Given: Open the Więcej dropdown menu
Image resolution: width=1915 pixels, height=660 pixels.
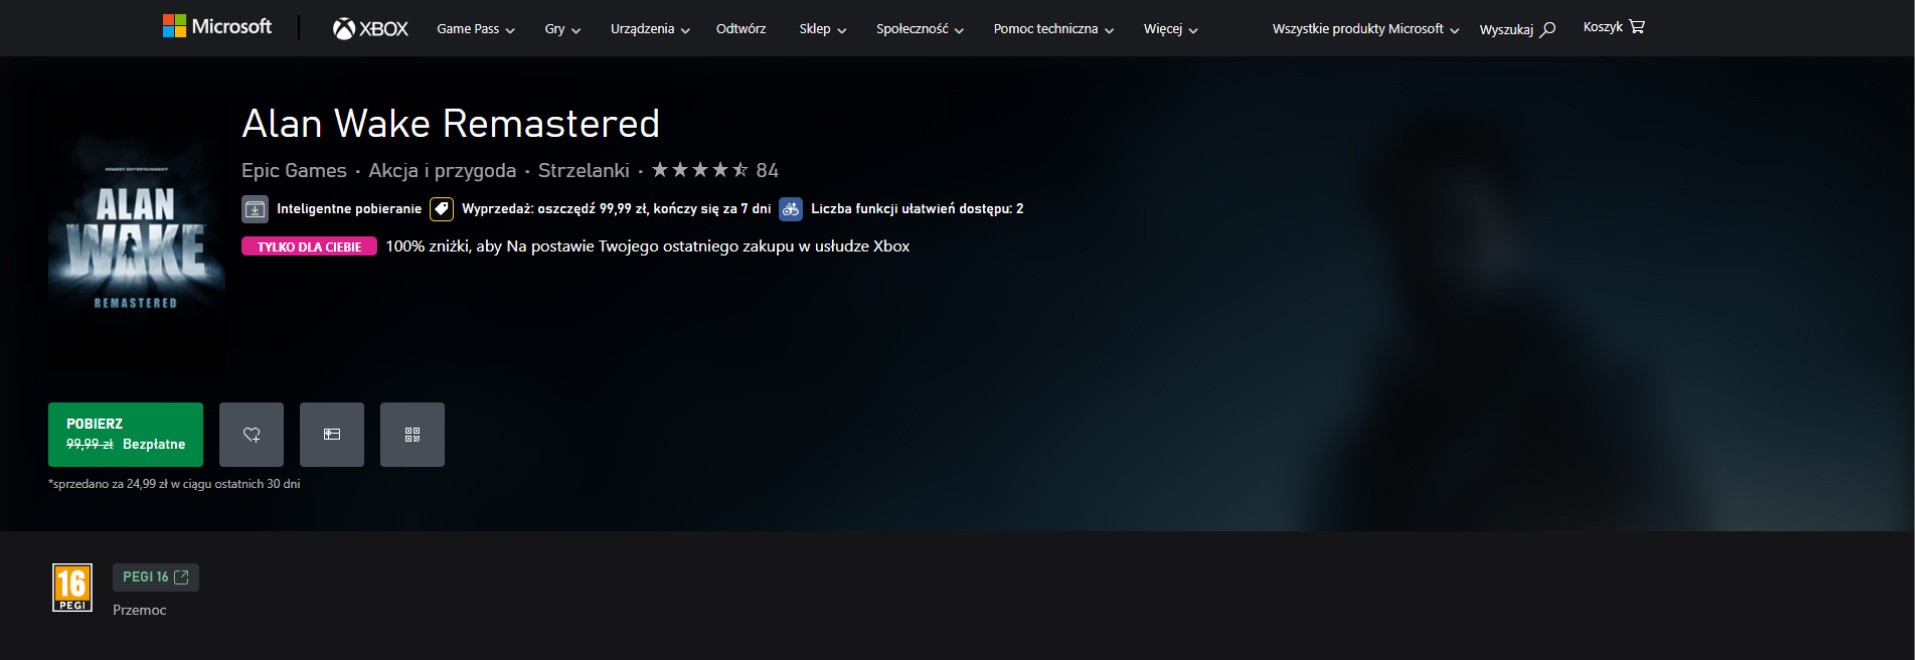Looking at the screenshot, I should (x=1170, y=29).
